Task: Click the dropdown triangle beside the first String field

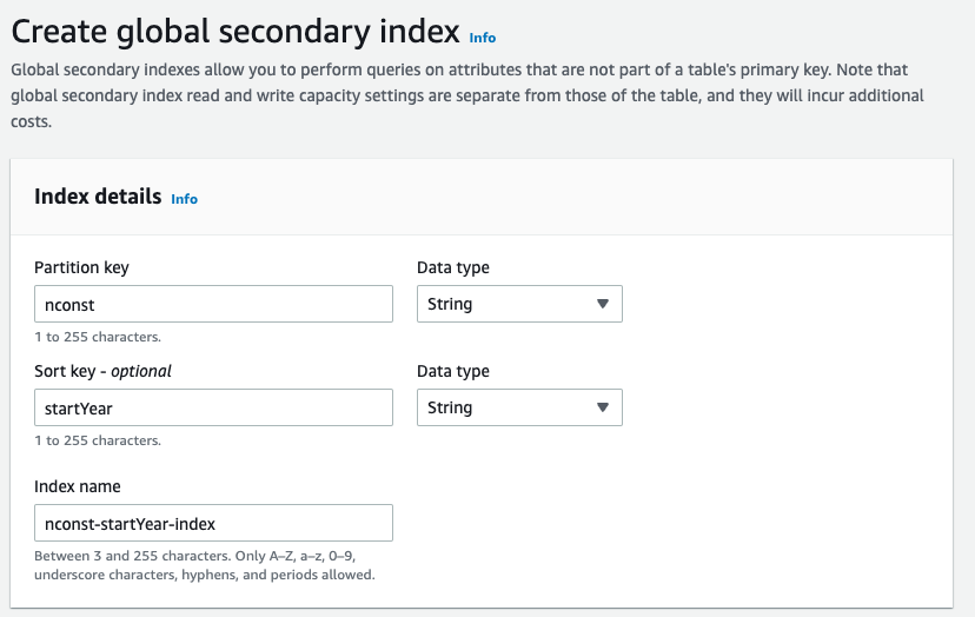Action: 603,303
